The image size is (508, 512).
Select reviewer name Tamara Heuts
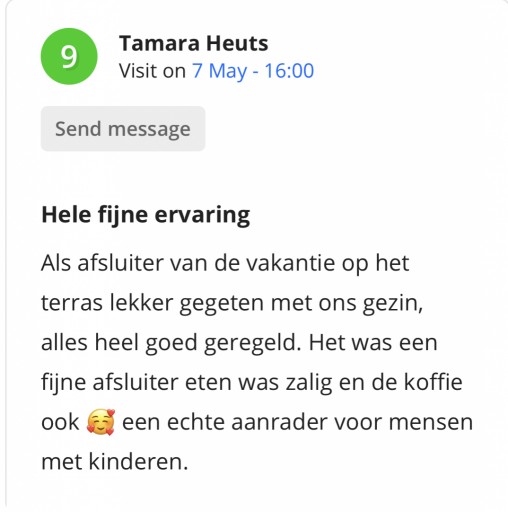click(x=194, y=43)
